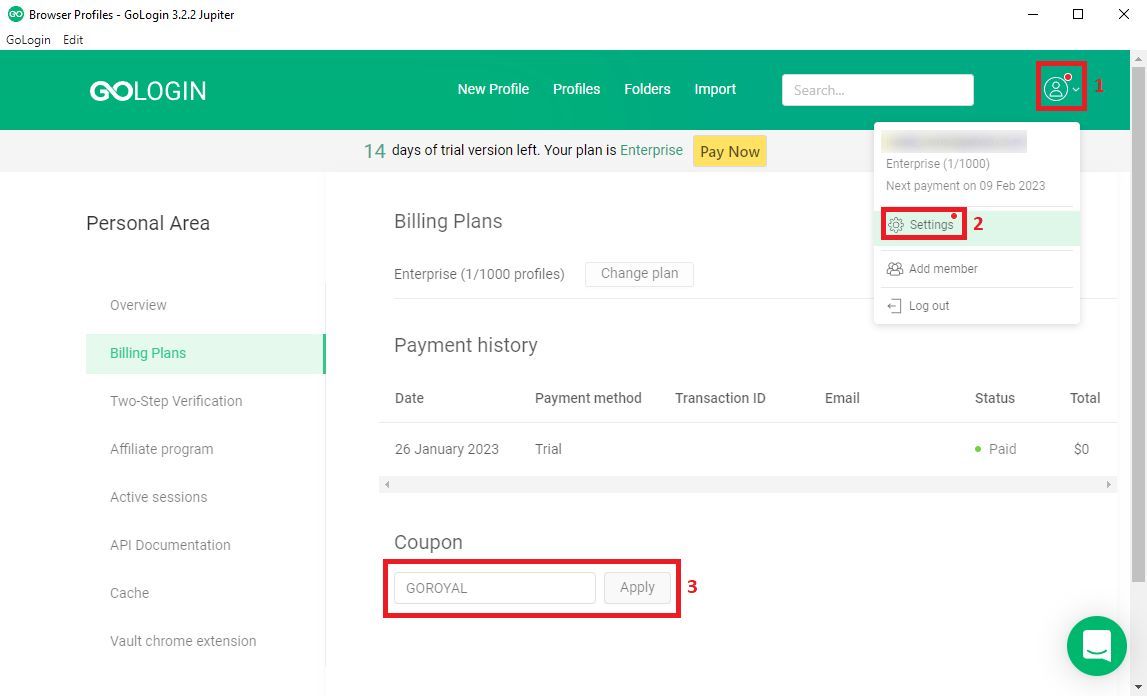Screen dimensions: 1147x696
Task: Click the Trial payment method cell
Action: pos(548,449)
